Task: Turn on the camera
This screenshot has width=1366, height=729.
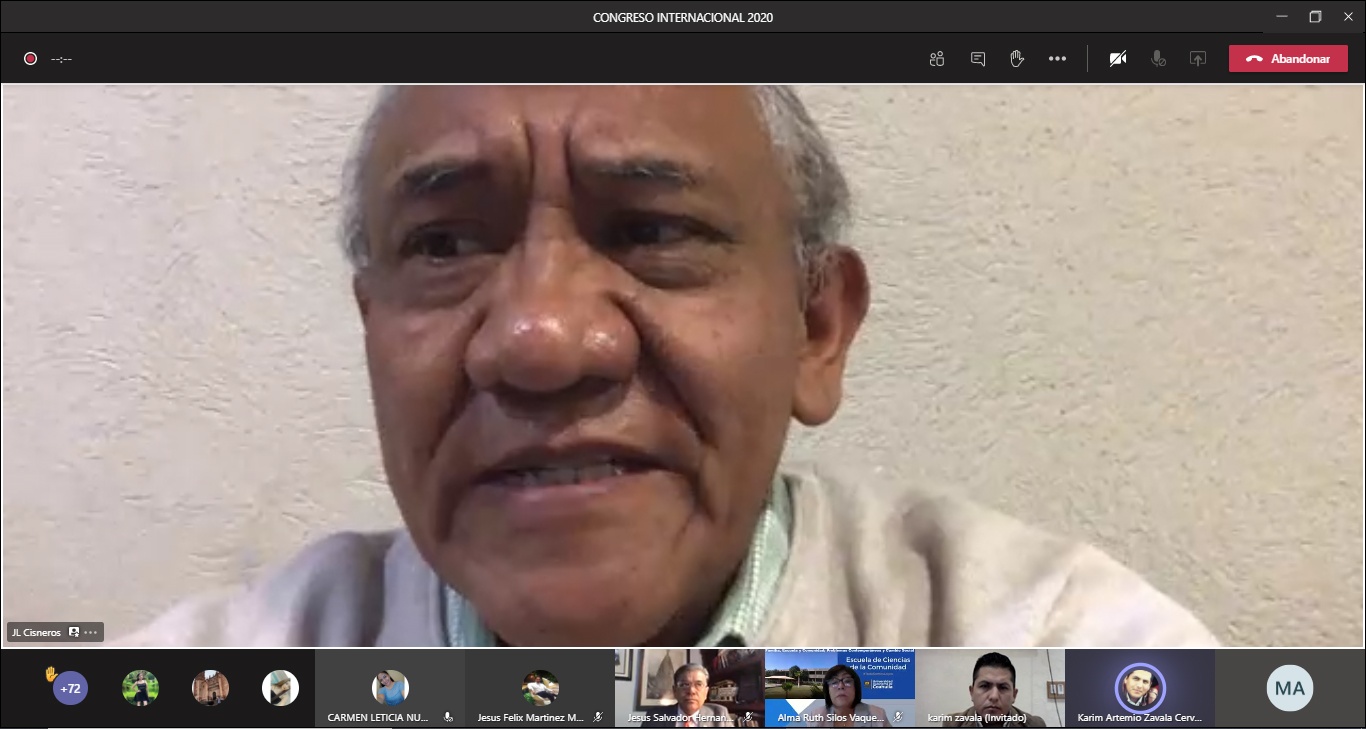Action: click(1118, 59)
